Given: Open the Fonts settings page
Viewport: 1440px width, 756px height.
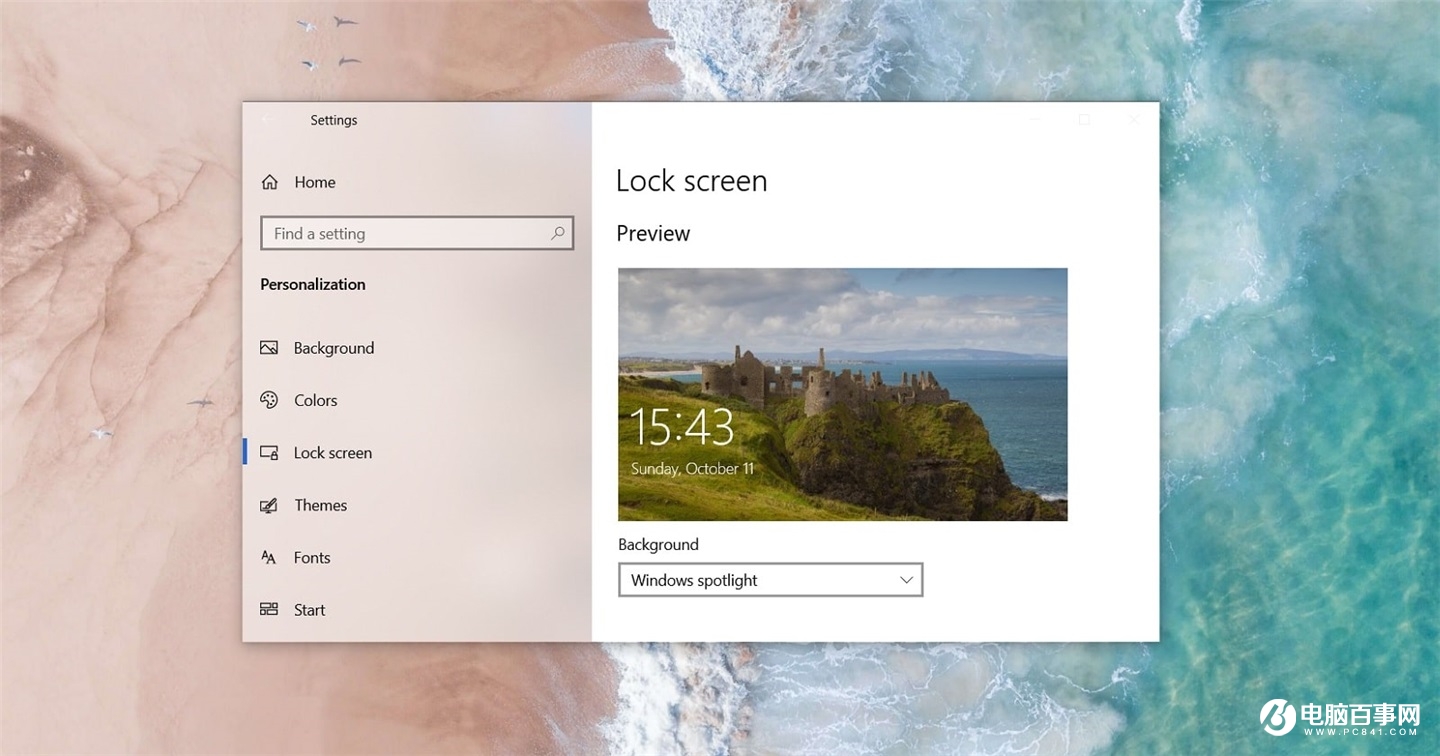Looking at the screenshot, I should click(x=312, y=557).
